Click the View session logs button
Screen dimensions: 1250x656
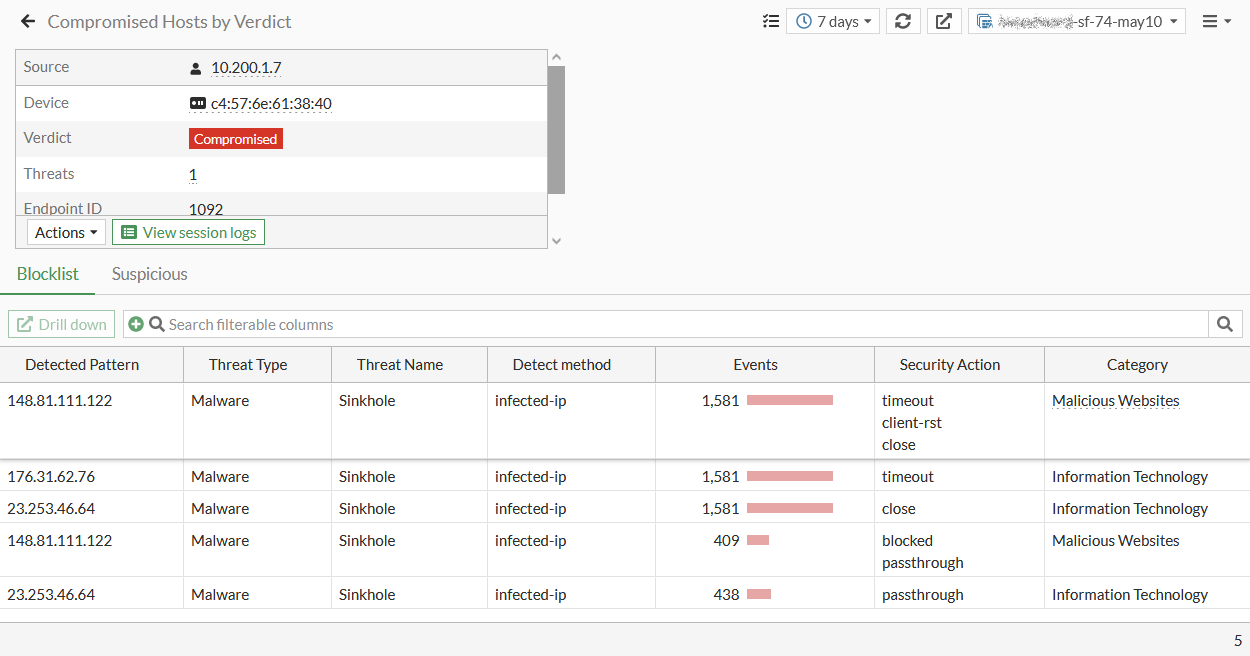188,232
